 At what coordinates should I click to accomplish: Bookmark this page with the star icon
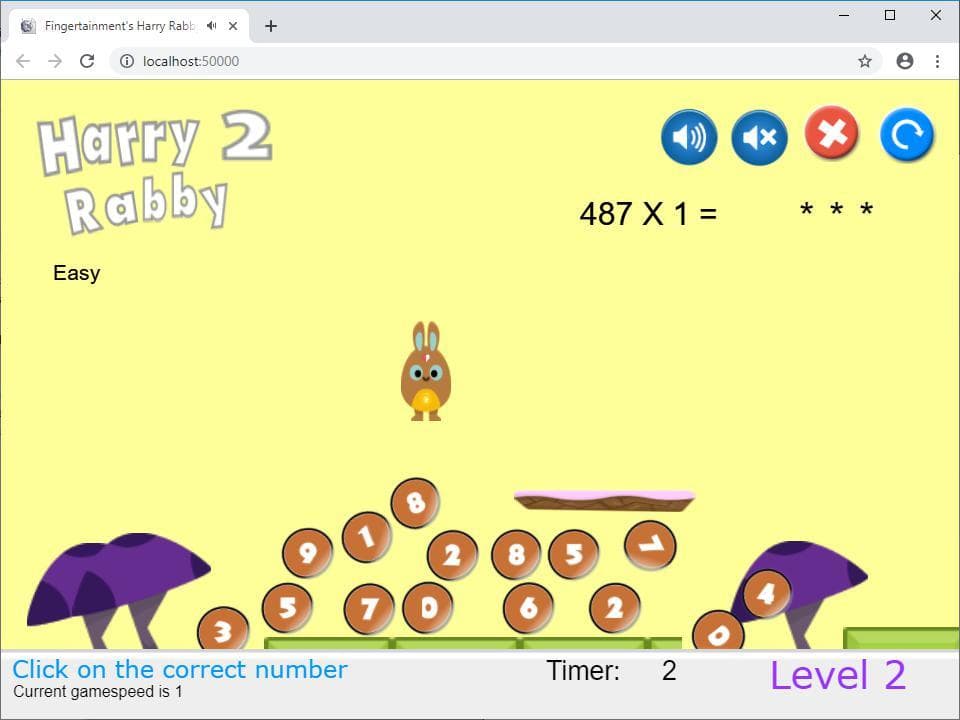tap(864, 61)
